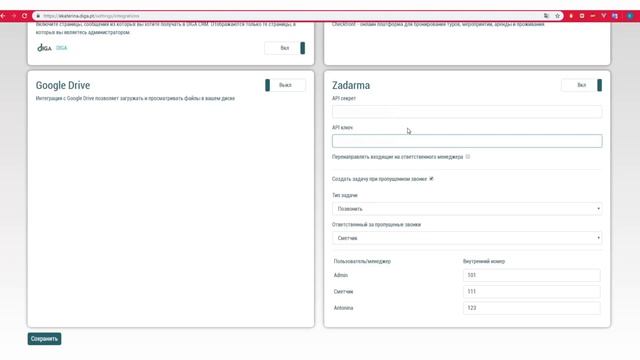Open the V-shaped browser extension icon
This screenshot has width=640, height=360.
tap(604, 16)
